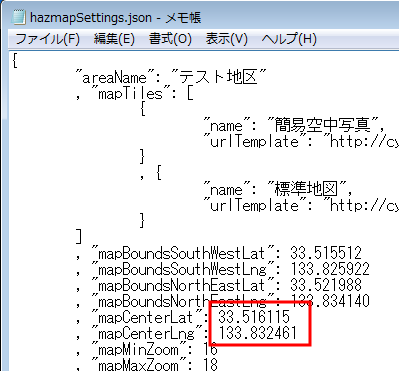Click the Notepad icon in title bar

tap(18, 17)
